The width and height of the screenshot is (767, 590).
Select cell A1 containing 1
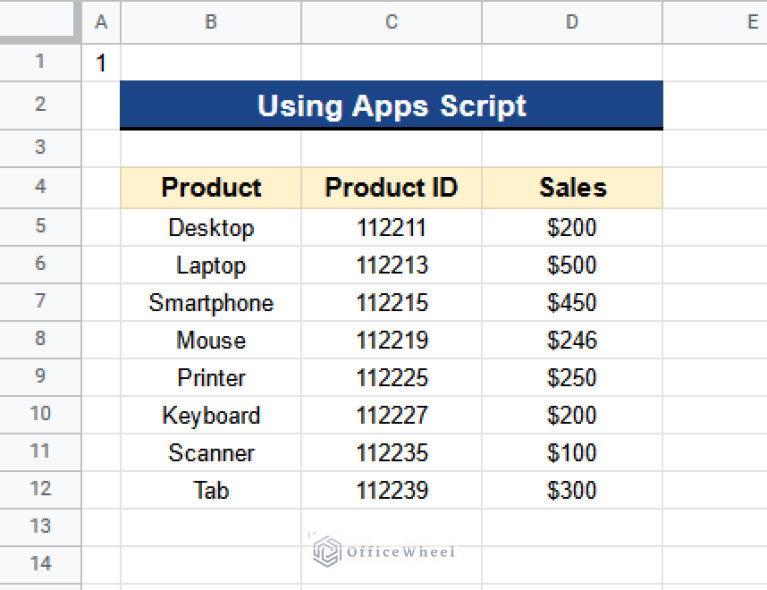(x=101, y=63)
